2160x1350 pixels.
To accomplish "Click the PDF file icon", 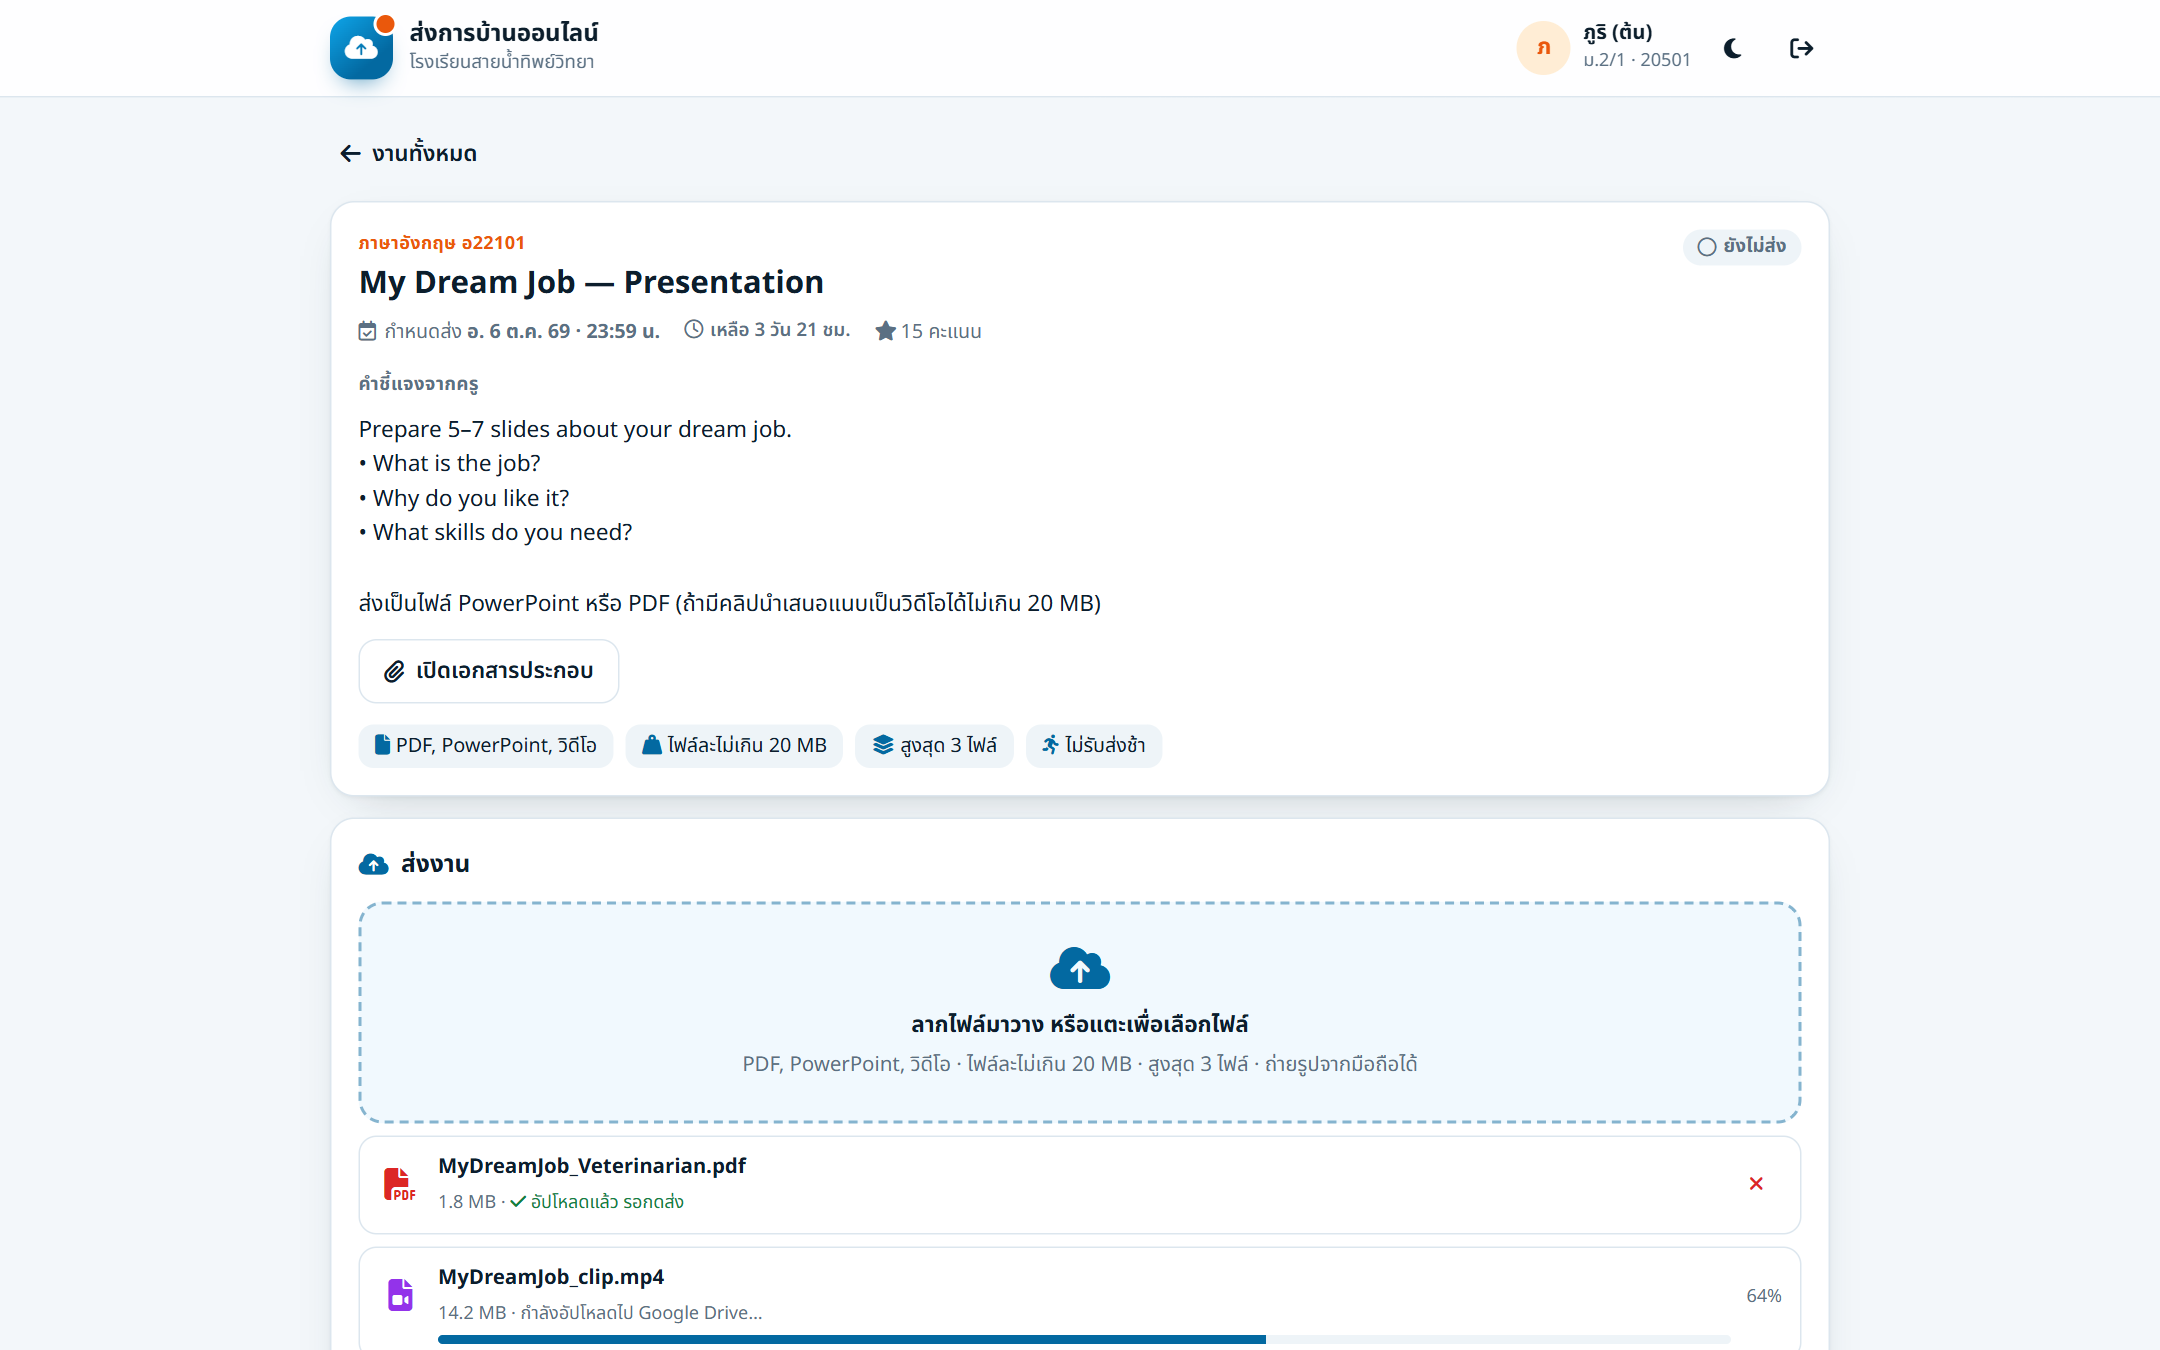I will point(399,1184).
